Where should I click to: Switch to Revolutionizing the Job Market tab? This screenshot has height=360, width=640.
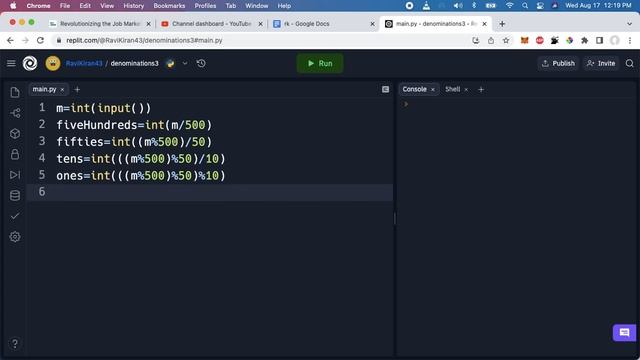click(100, 24)
